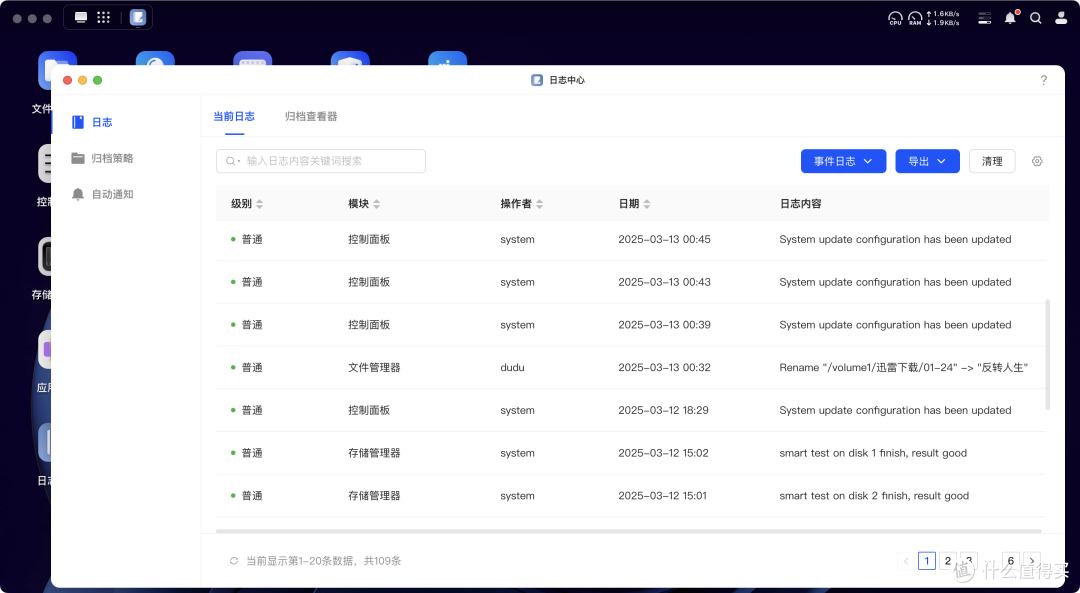Click the refresh icon beside data count
Image resolution: width=1080 pixels, height=593 pixels.
pyautogui.click(x=234, y=561)
